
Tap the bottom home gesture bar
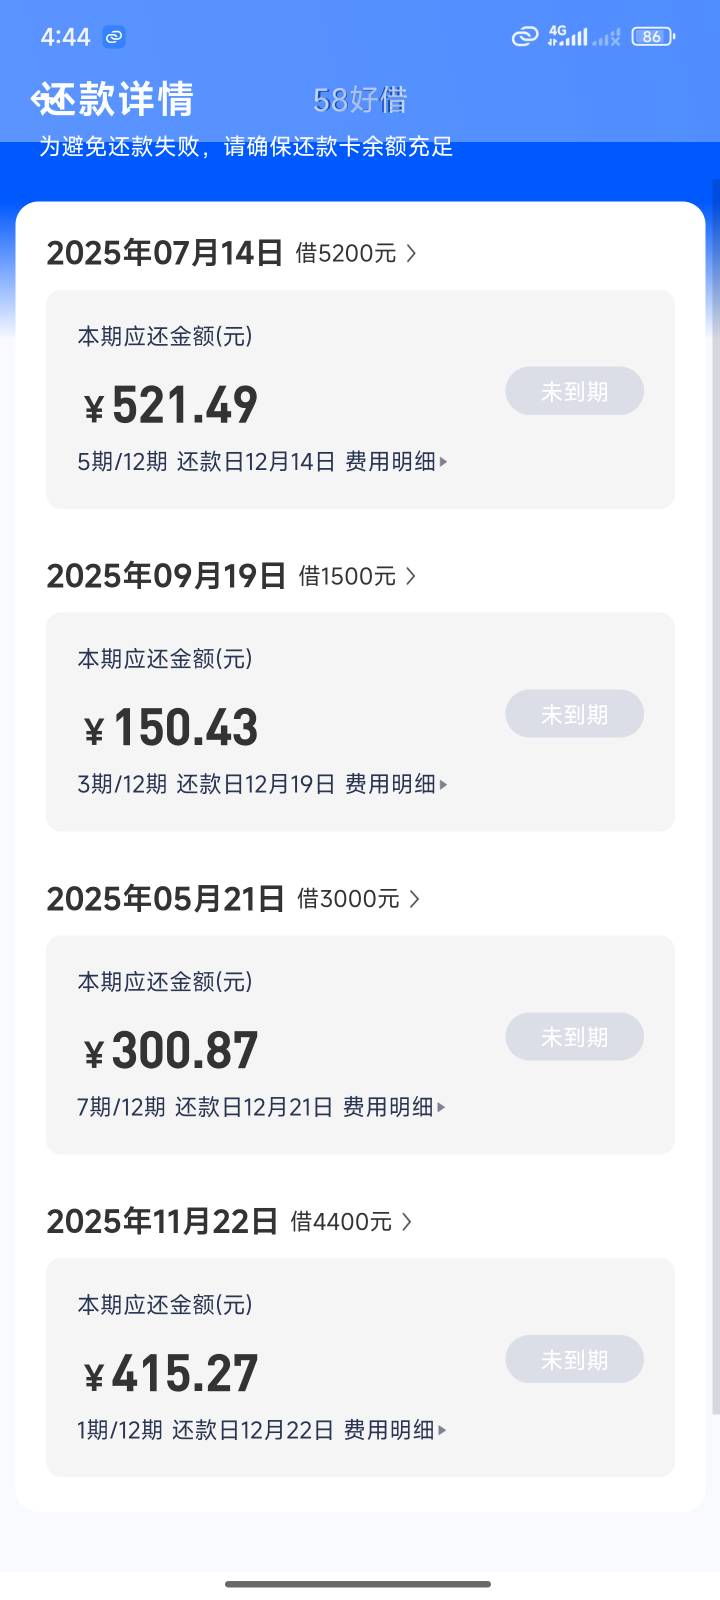click(358, 1584)
